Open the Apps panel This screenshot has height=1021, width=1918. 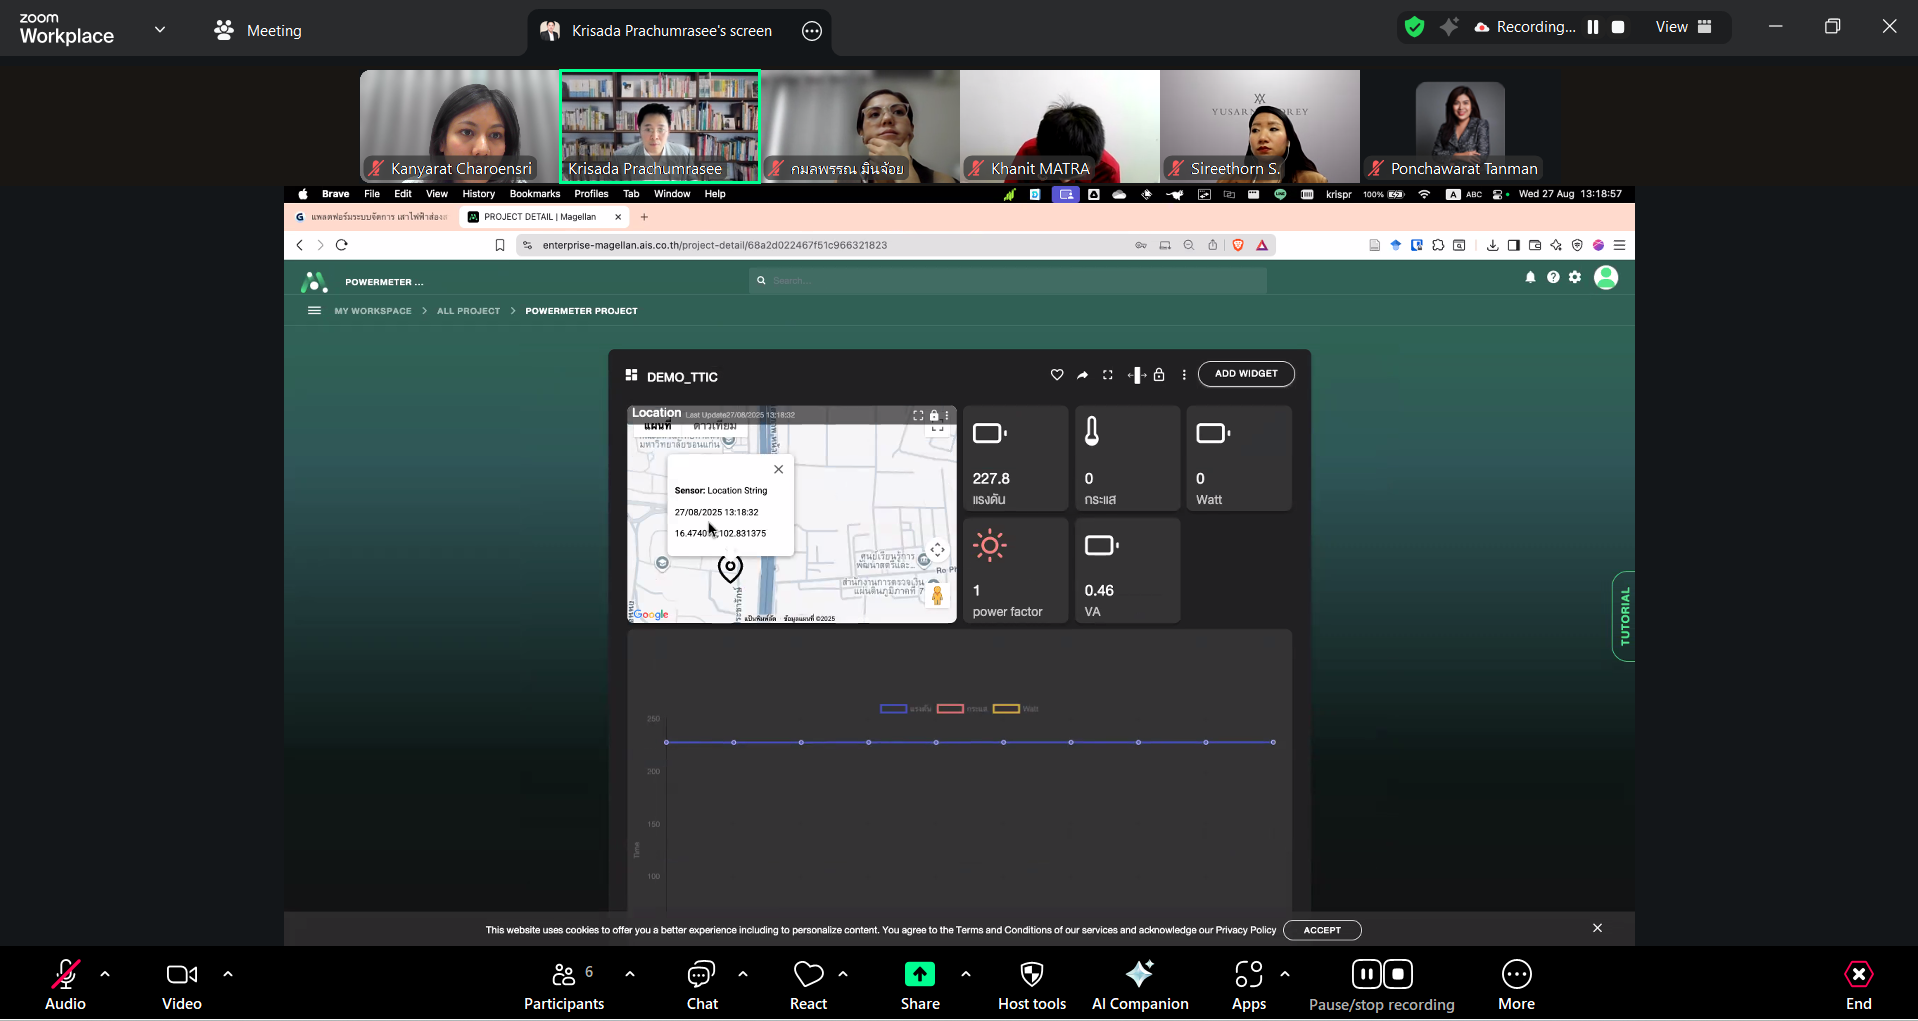[x=1248, y=985]
